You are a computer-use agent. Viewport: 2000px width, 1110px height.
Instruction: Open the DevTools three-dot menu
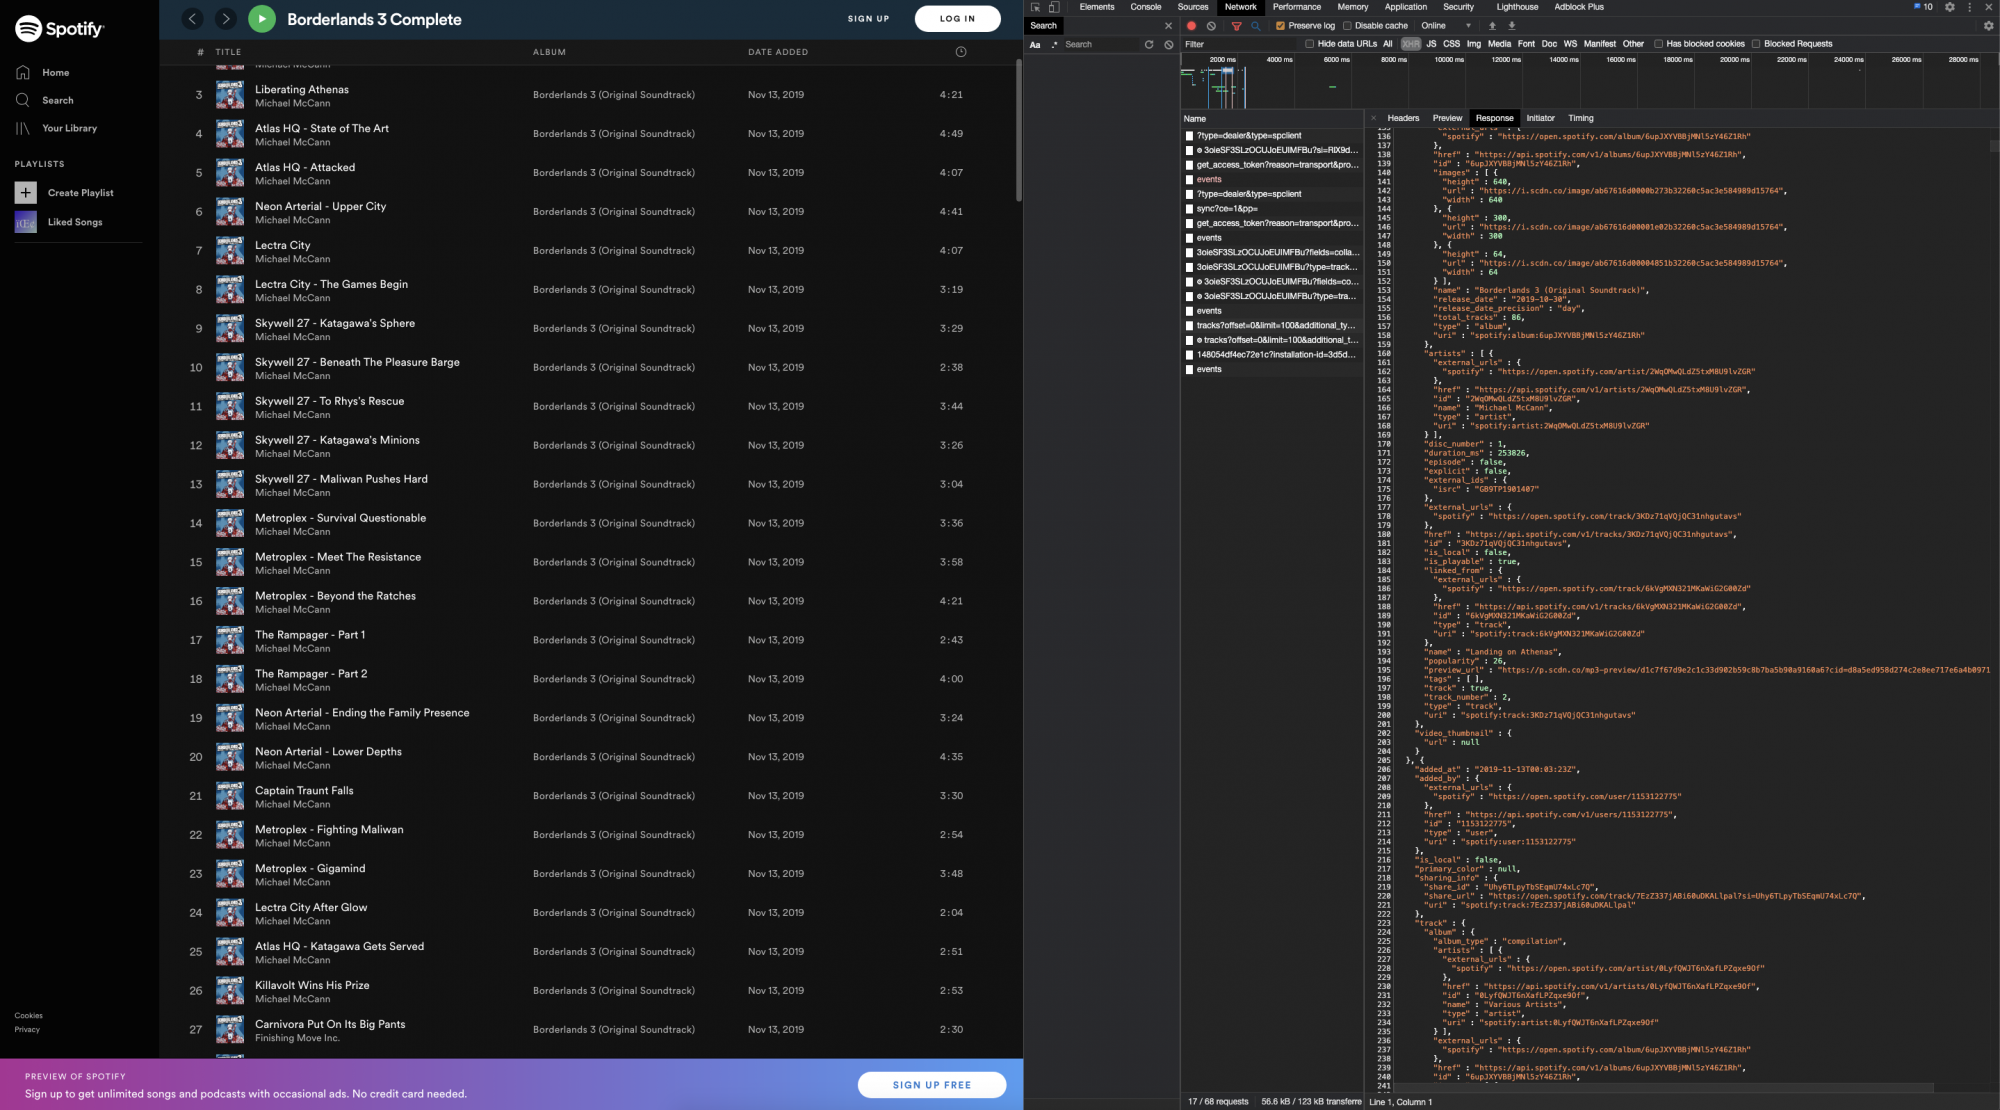coord(1970,7)
